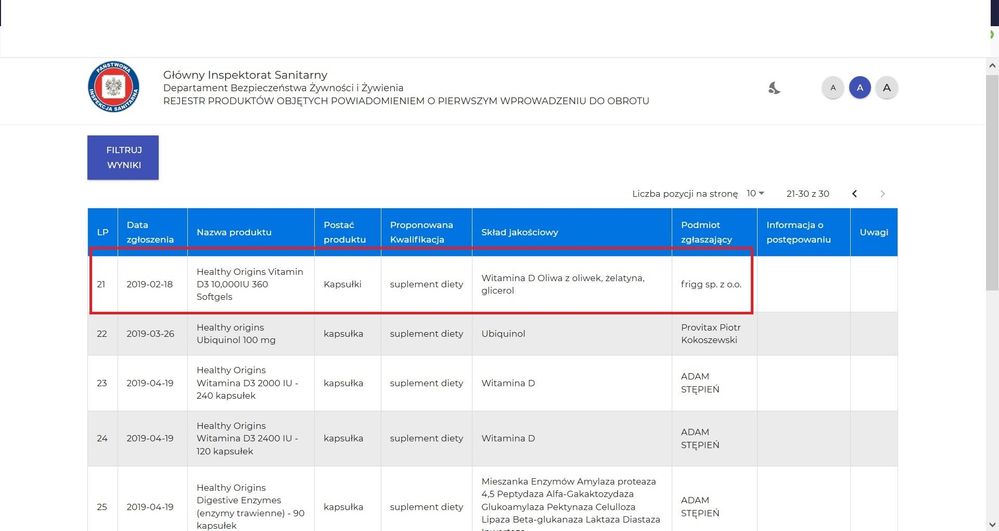Click the Digestive Enzymes product row

point(250,506)
